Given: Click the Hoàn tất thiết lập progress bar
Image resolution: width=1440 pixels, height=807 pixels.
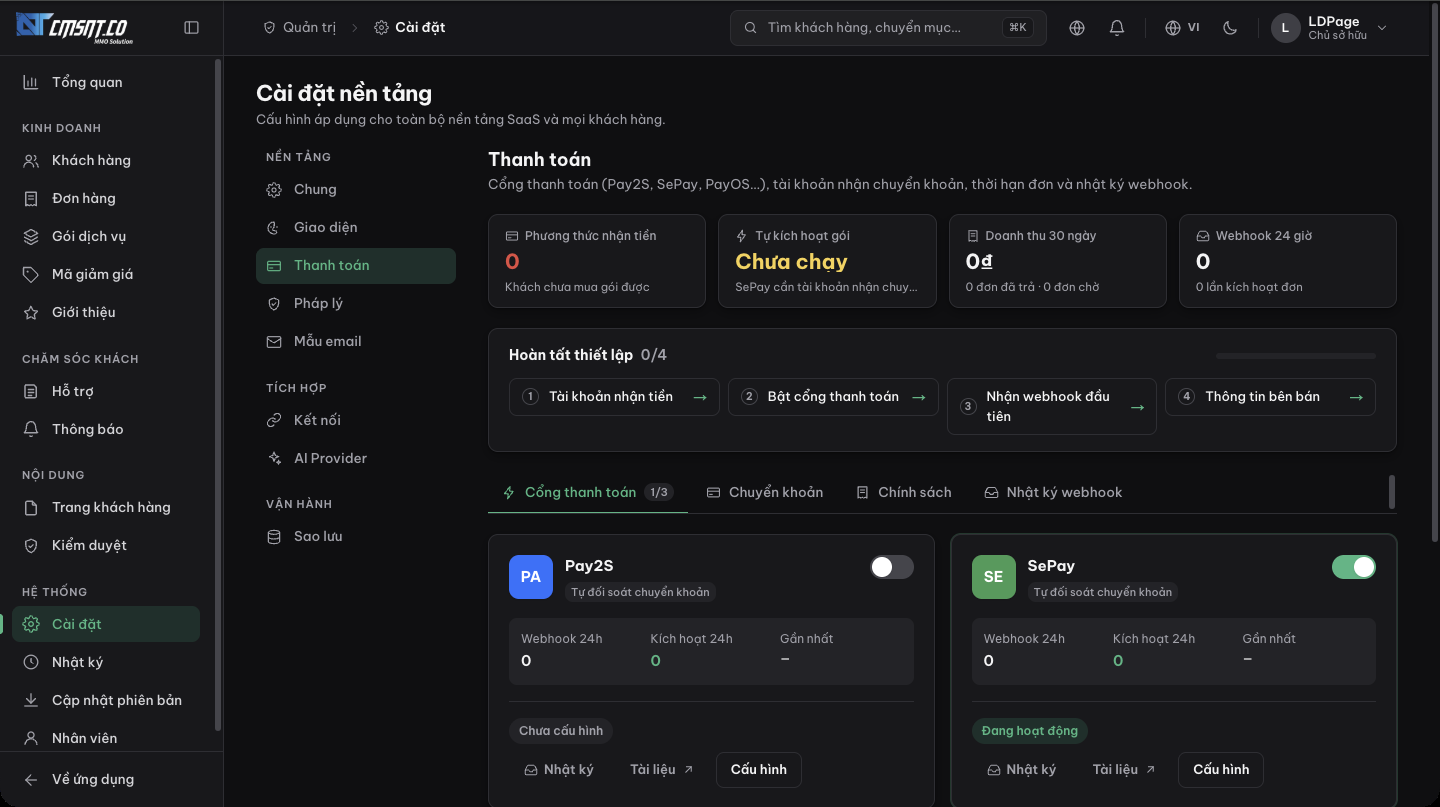Looking at the screenshot, I should [1296, 355].
